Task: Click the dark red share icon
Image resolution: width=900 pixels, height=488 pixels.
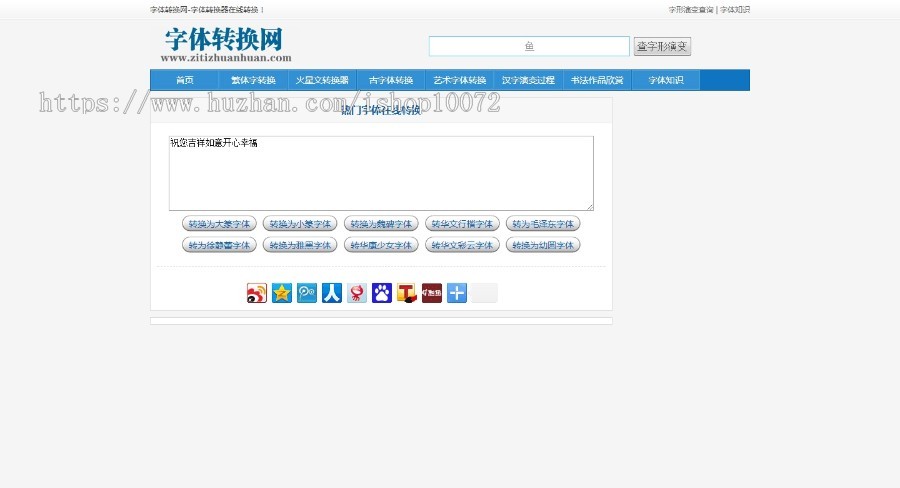Action: [x=432, y=293]
